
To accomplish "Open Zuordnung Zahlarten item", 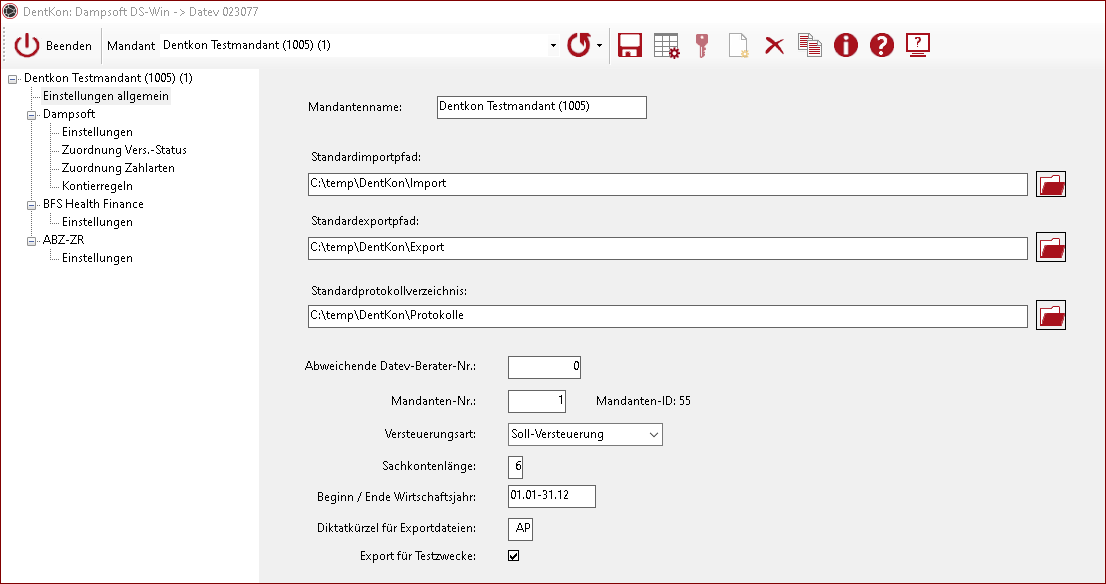I will (x=118, y=168).
